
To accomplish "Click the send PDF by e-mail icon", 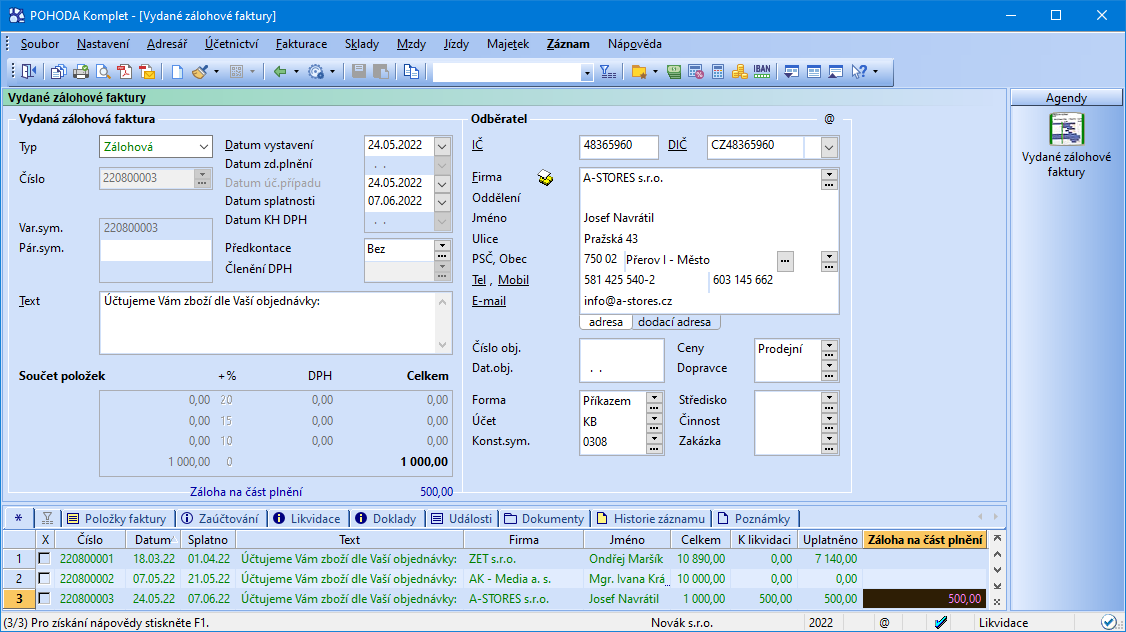I will tap(147, 71).
